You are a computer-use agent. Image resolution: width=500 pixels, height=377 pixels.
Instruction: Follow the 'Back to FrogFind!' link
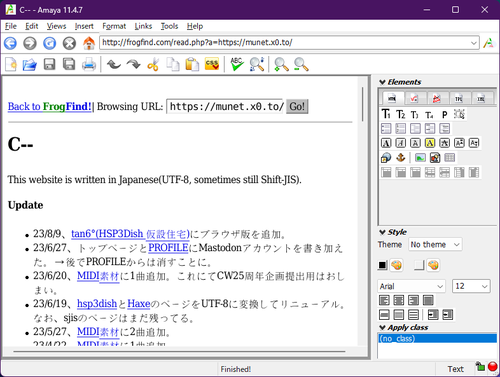coord(49,107)
